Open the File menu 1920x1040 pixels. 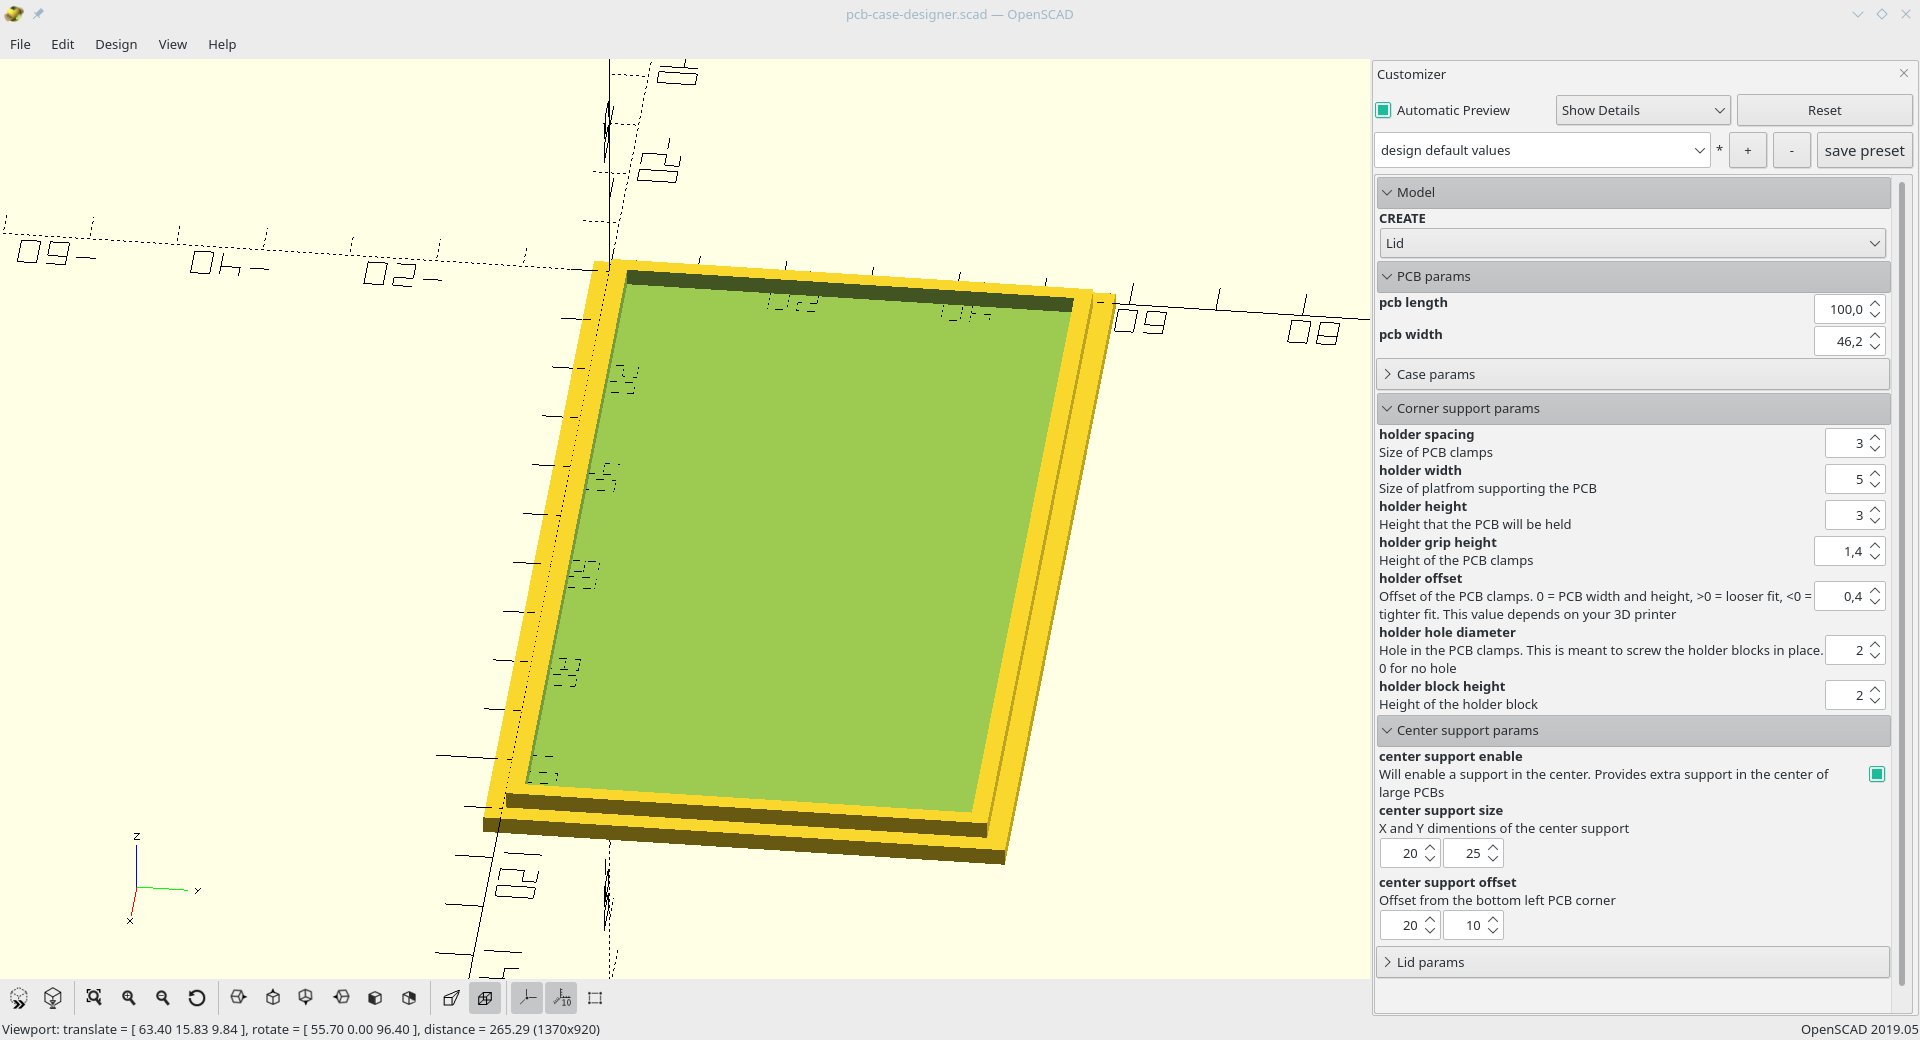[20, 44]
